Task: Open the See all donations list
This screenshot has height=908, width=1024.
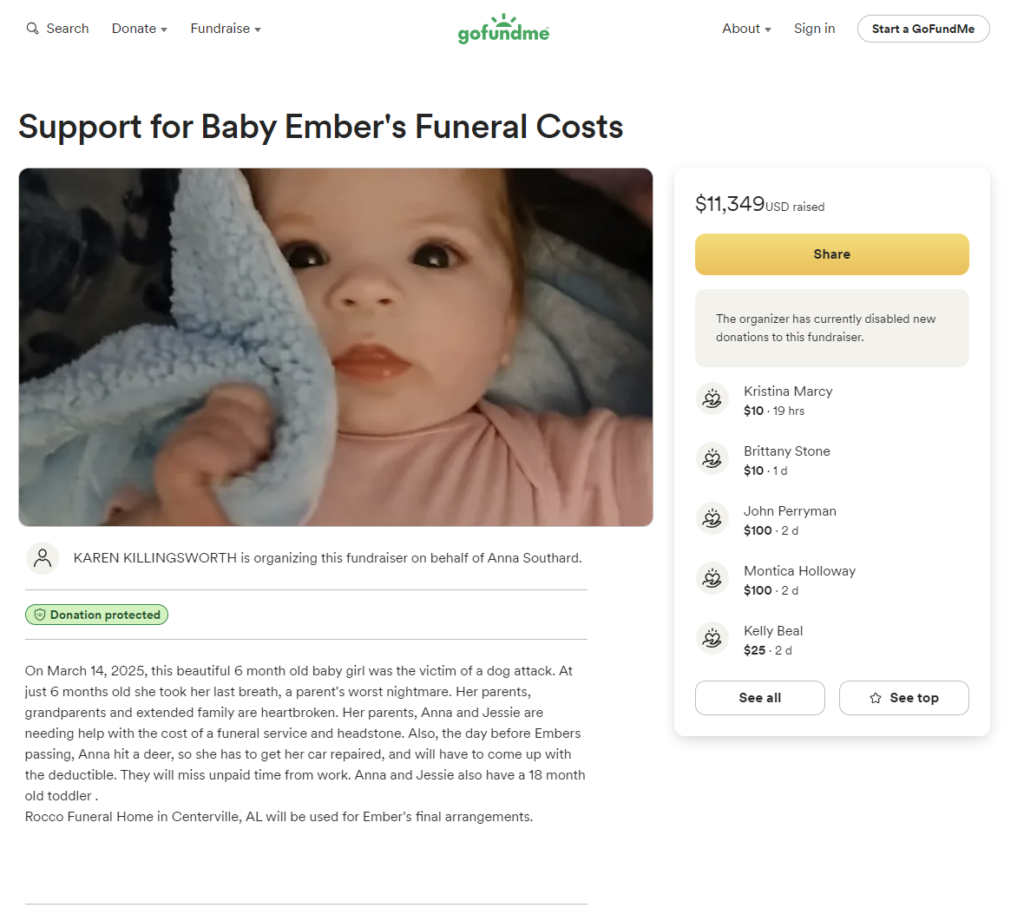Action: click(759, 698)
